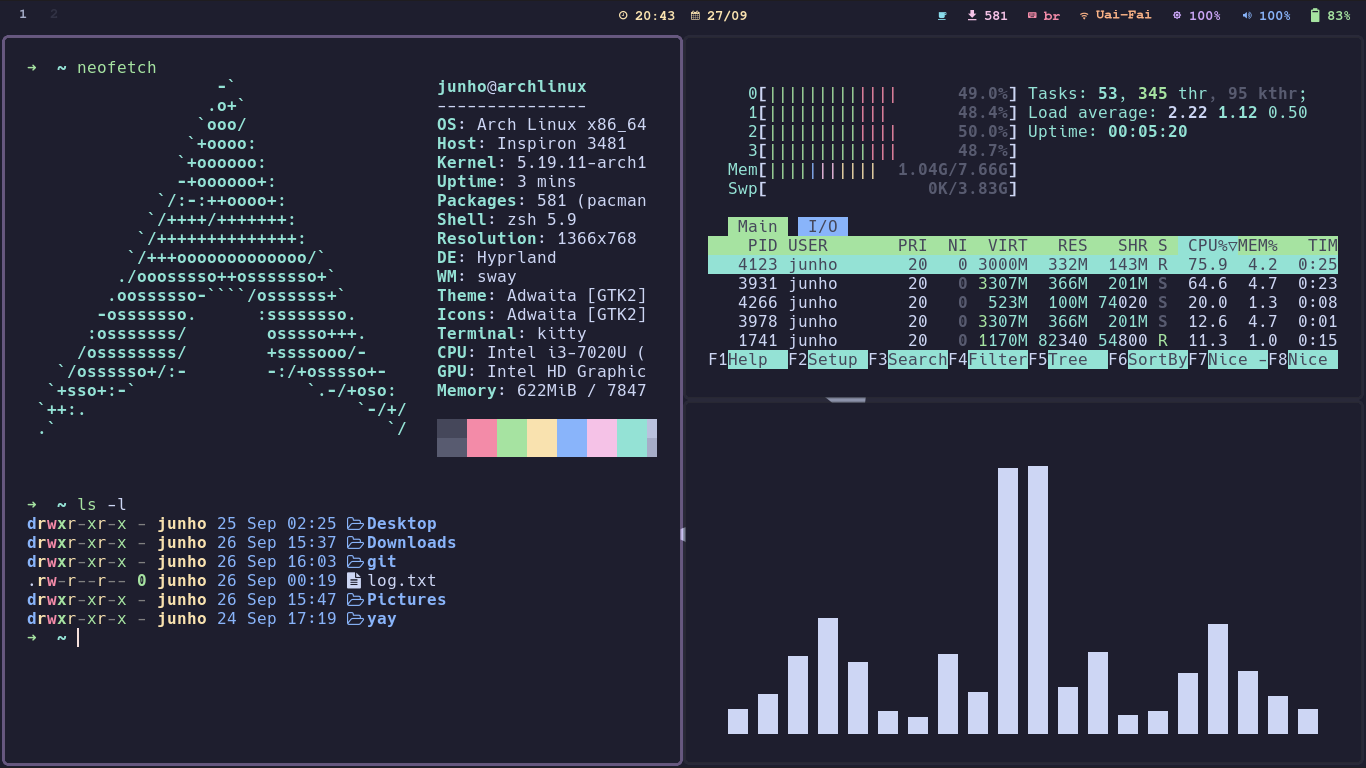The image size is (1366, 768).
Task: Click the yellow swatch in neofetch palette
Action: [542, 438]
